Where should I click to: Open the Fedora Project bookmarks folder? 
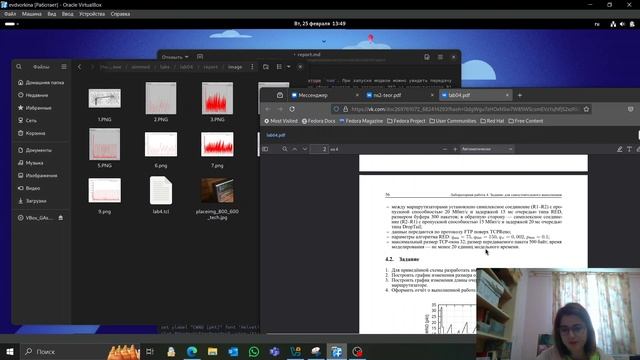(x=406, y=121)
